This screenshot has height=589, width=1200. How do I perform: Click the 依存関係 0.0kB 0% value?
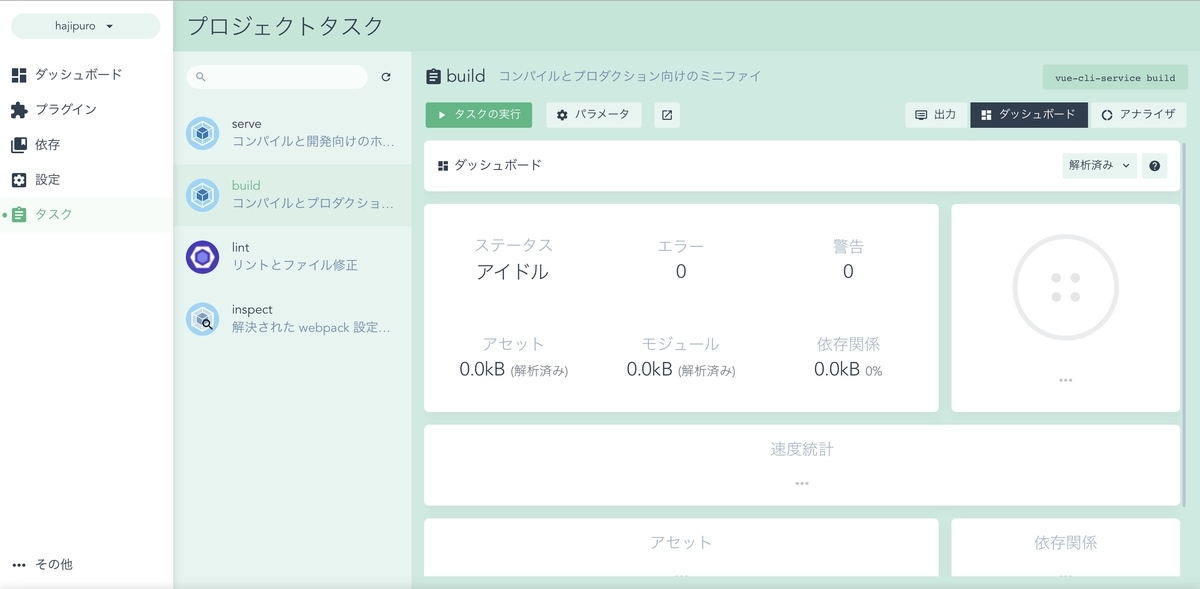click(848, 369)
